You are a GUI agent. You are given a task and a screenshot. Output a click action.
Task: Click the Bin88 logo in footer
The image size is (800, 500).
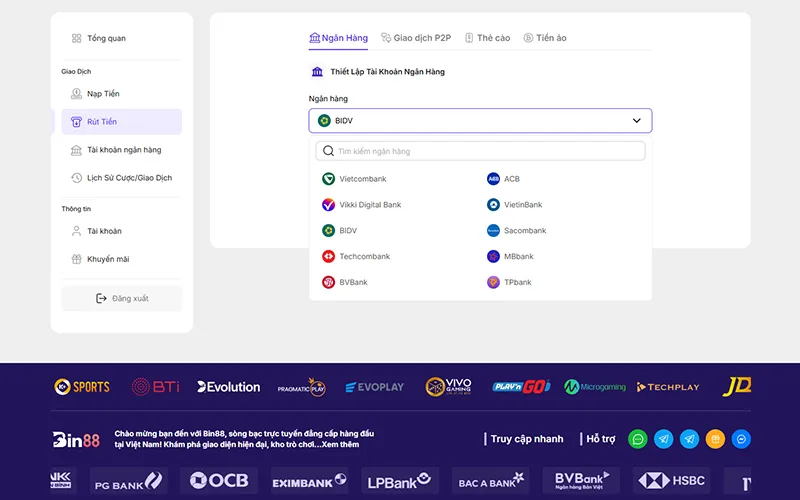coord(78,439)
